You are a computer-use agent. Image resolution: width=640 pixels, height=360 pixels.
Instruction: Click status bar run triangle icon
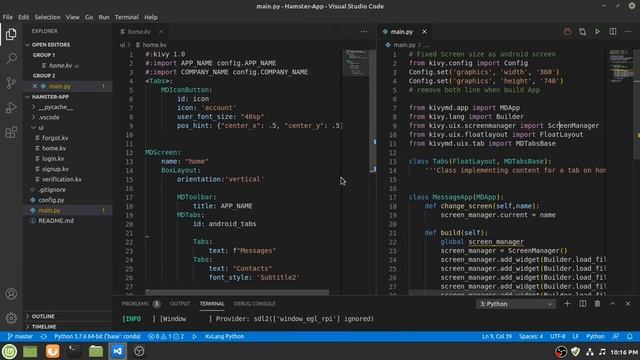[195, 336]
